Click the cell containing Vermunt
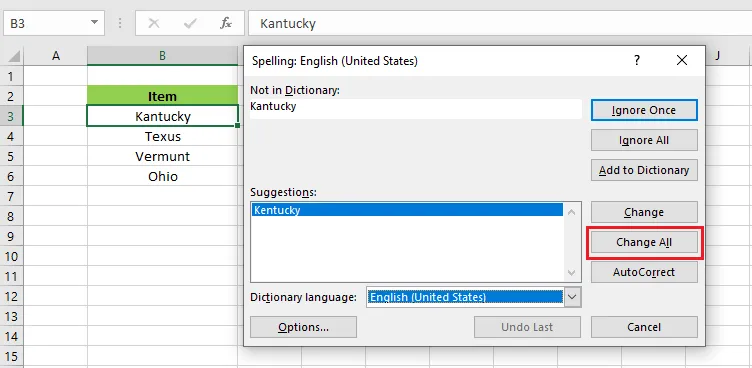This screenshot has width=752, height=368. pos(163,156)
